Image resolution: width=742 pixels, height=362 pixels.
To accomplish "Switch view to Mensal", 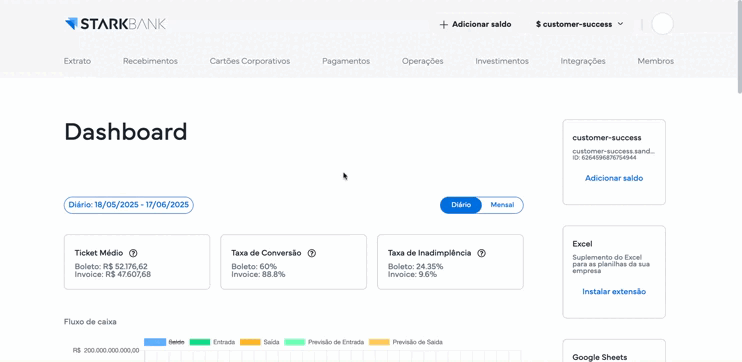I will tap(502, 205).
